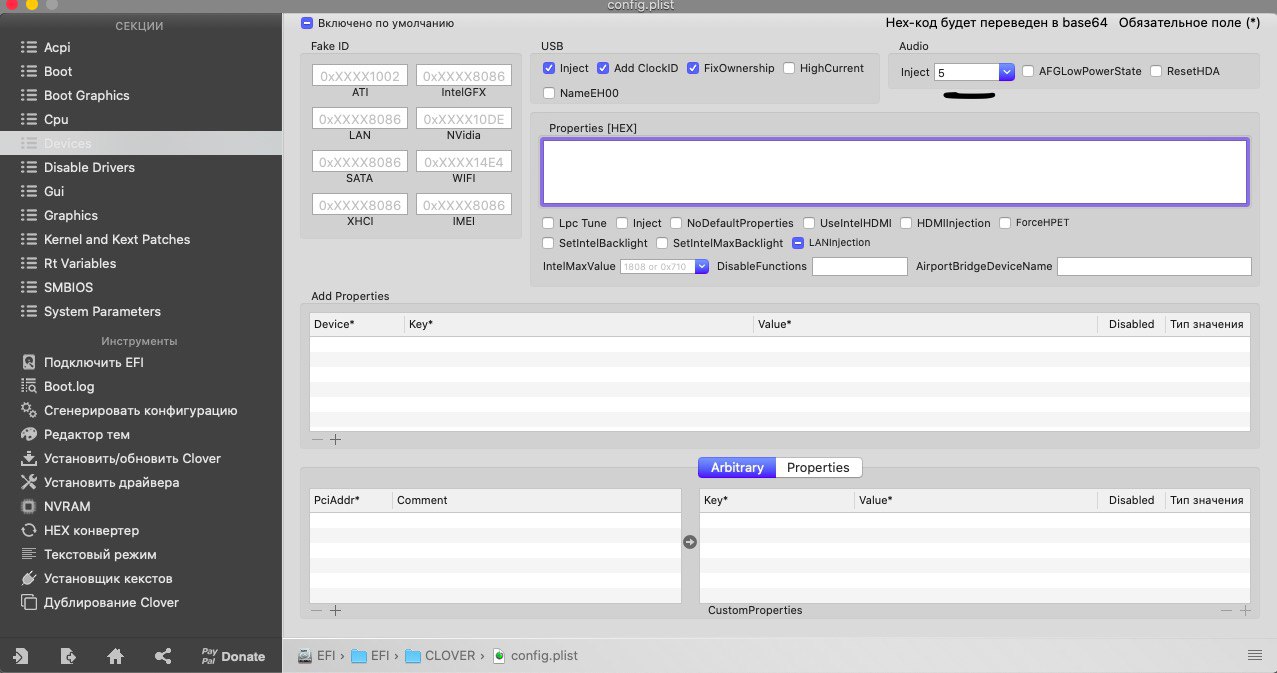Go to System Parameters section
The height and width of the screenshot is (673, 1277).
click(140, 311)
